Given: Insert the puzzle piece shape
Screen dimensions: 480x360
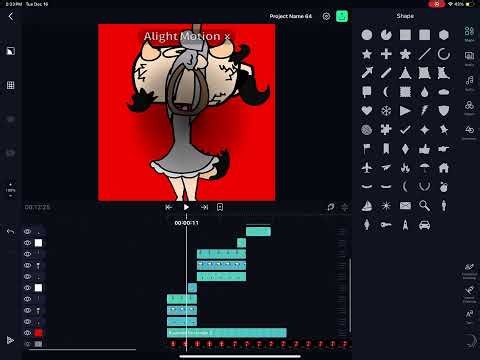Looking at the screenshot, I should tap(386, 130).
